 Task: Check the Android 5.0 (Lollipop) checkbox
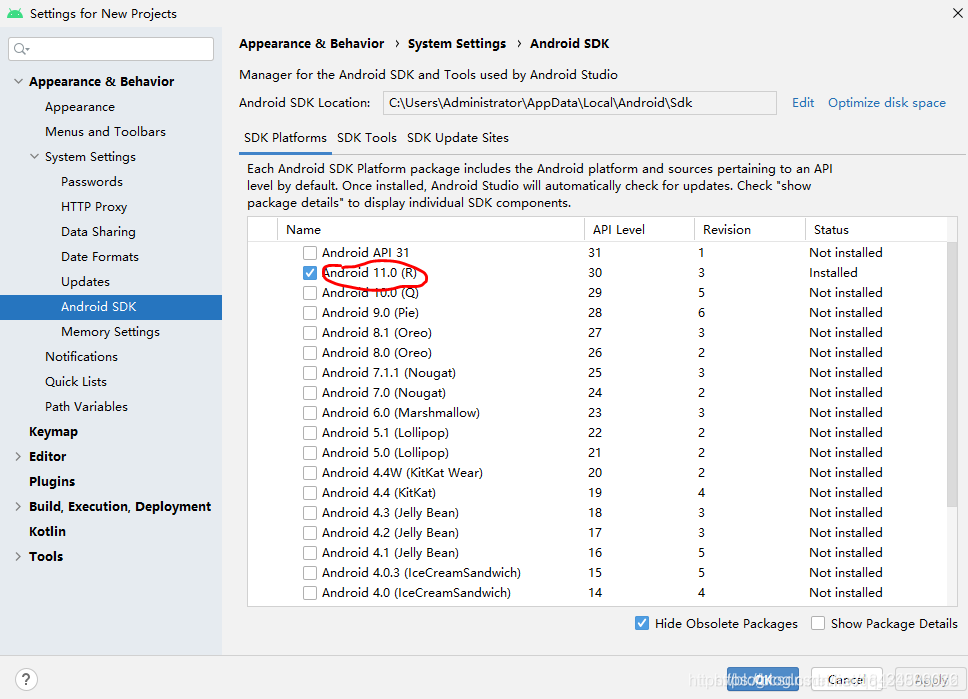click(x=310, y=453)
